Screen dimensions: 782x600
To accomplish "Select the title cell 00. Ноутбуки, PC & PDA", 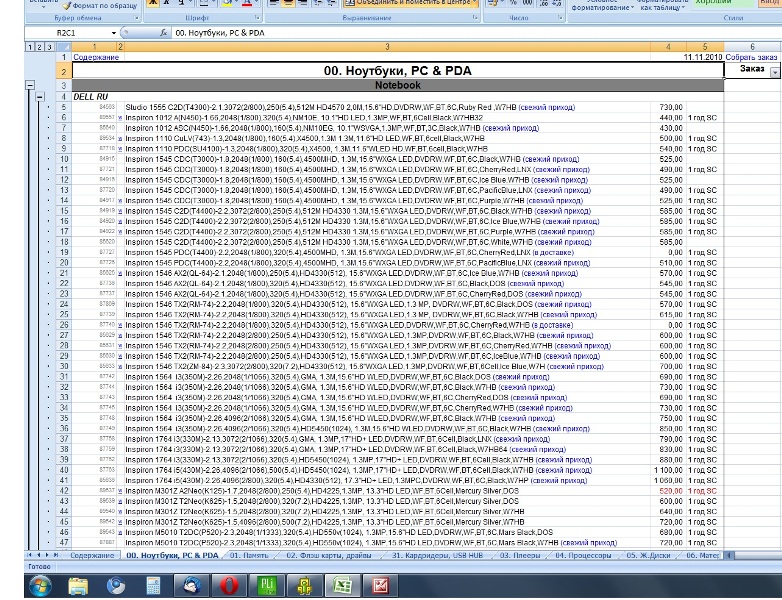I will coord(397,70).
